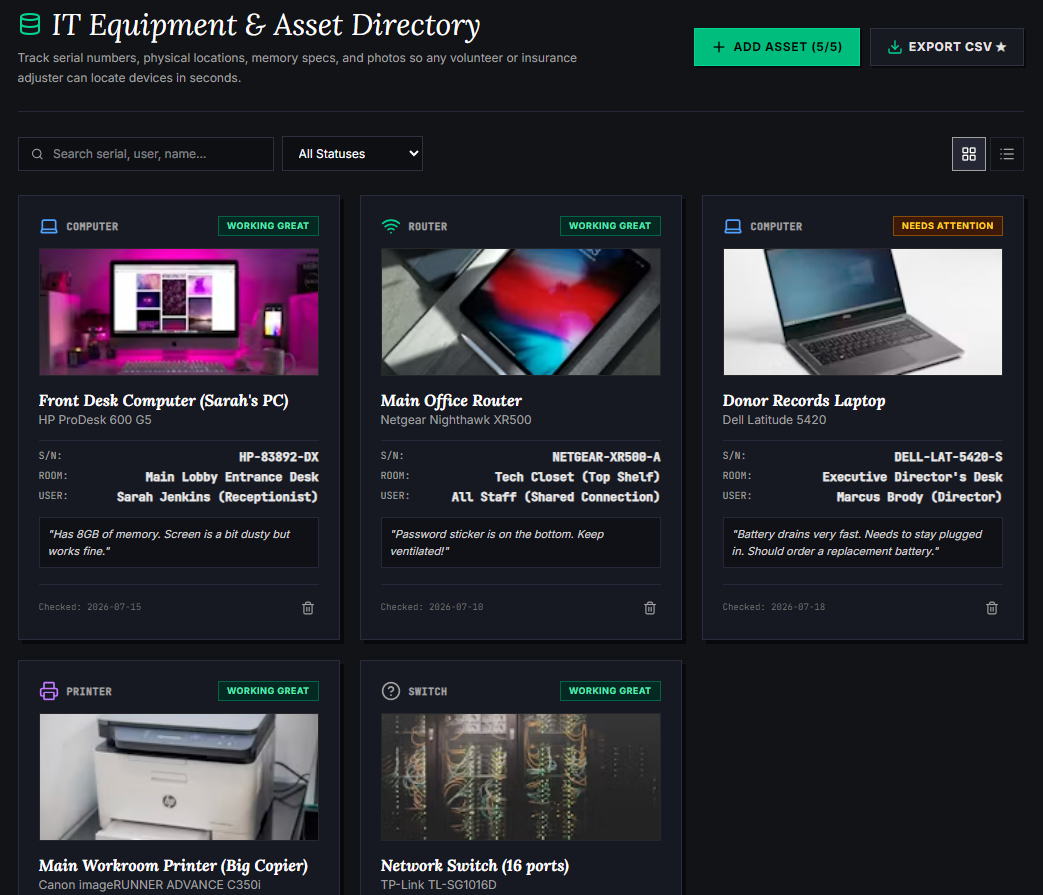The image size is (1043, 895).
Task: Click serial number HP-83892-DX
Action: click(x=279, y=457)
